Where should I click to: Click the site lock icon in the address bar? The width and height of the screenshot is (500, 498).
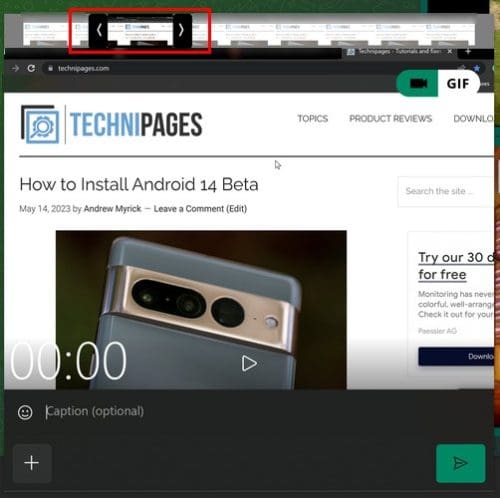coord(50,68)
